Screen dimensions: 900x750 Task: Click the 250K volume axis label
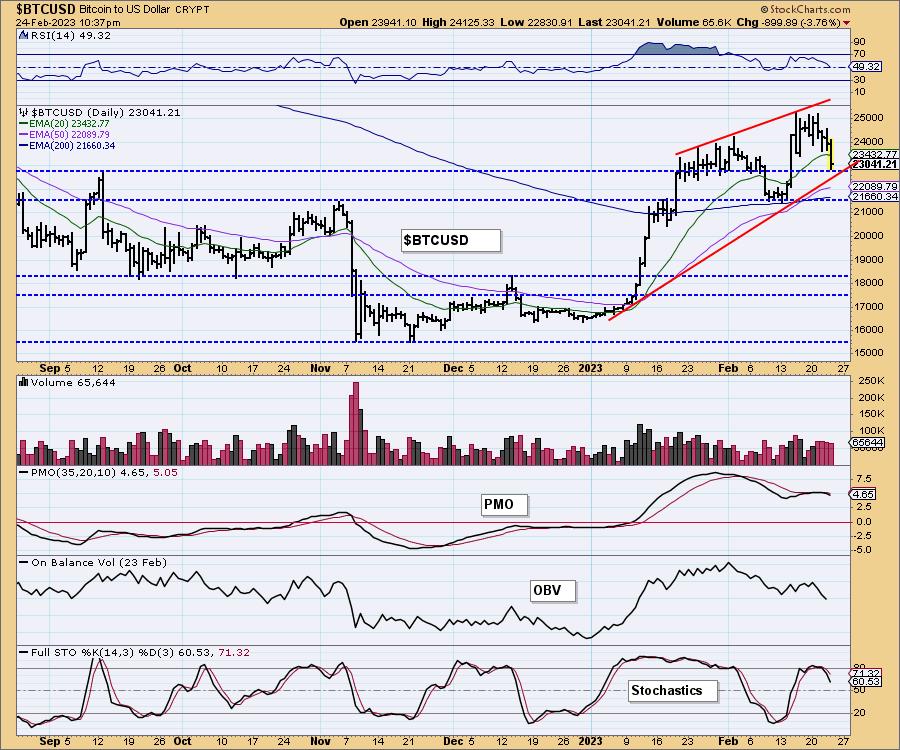pos(871,380)
